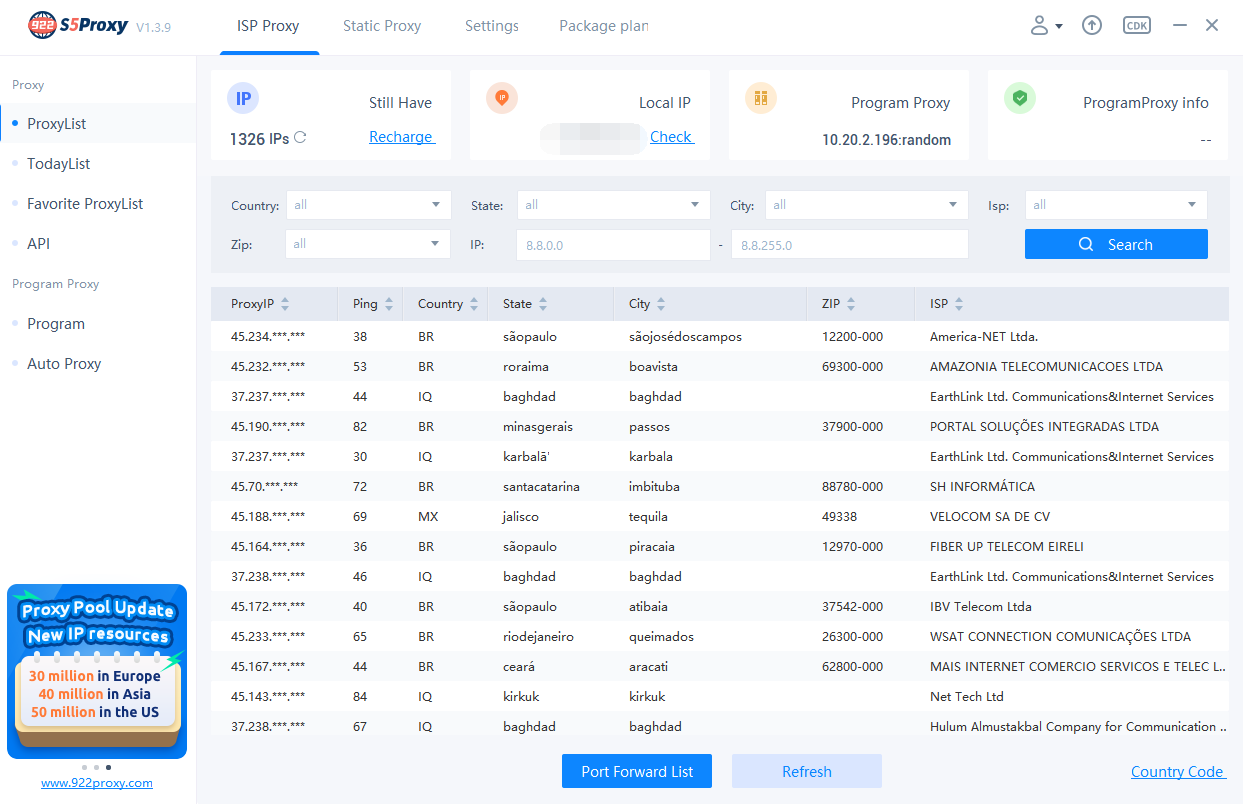Click the Port Forward List button
Viewport: 1243px width, 804px height.
pos(636,771)
